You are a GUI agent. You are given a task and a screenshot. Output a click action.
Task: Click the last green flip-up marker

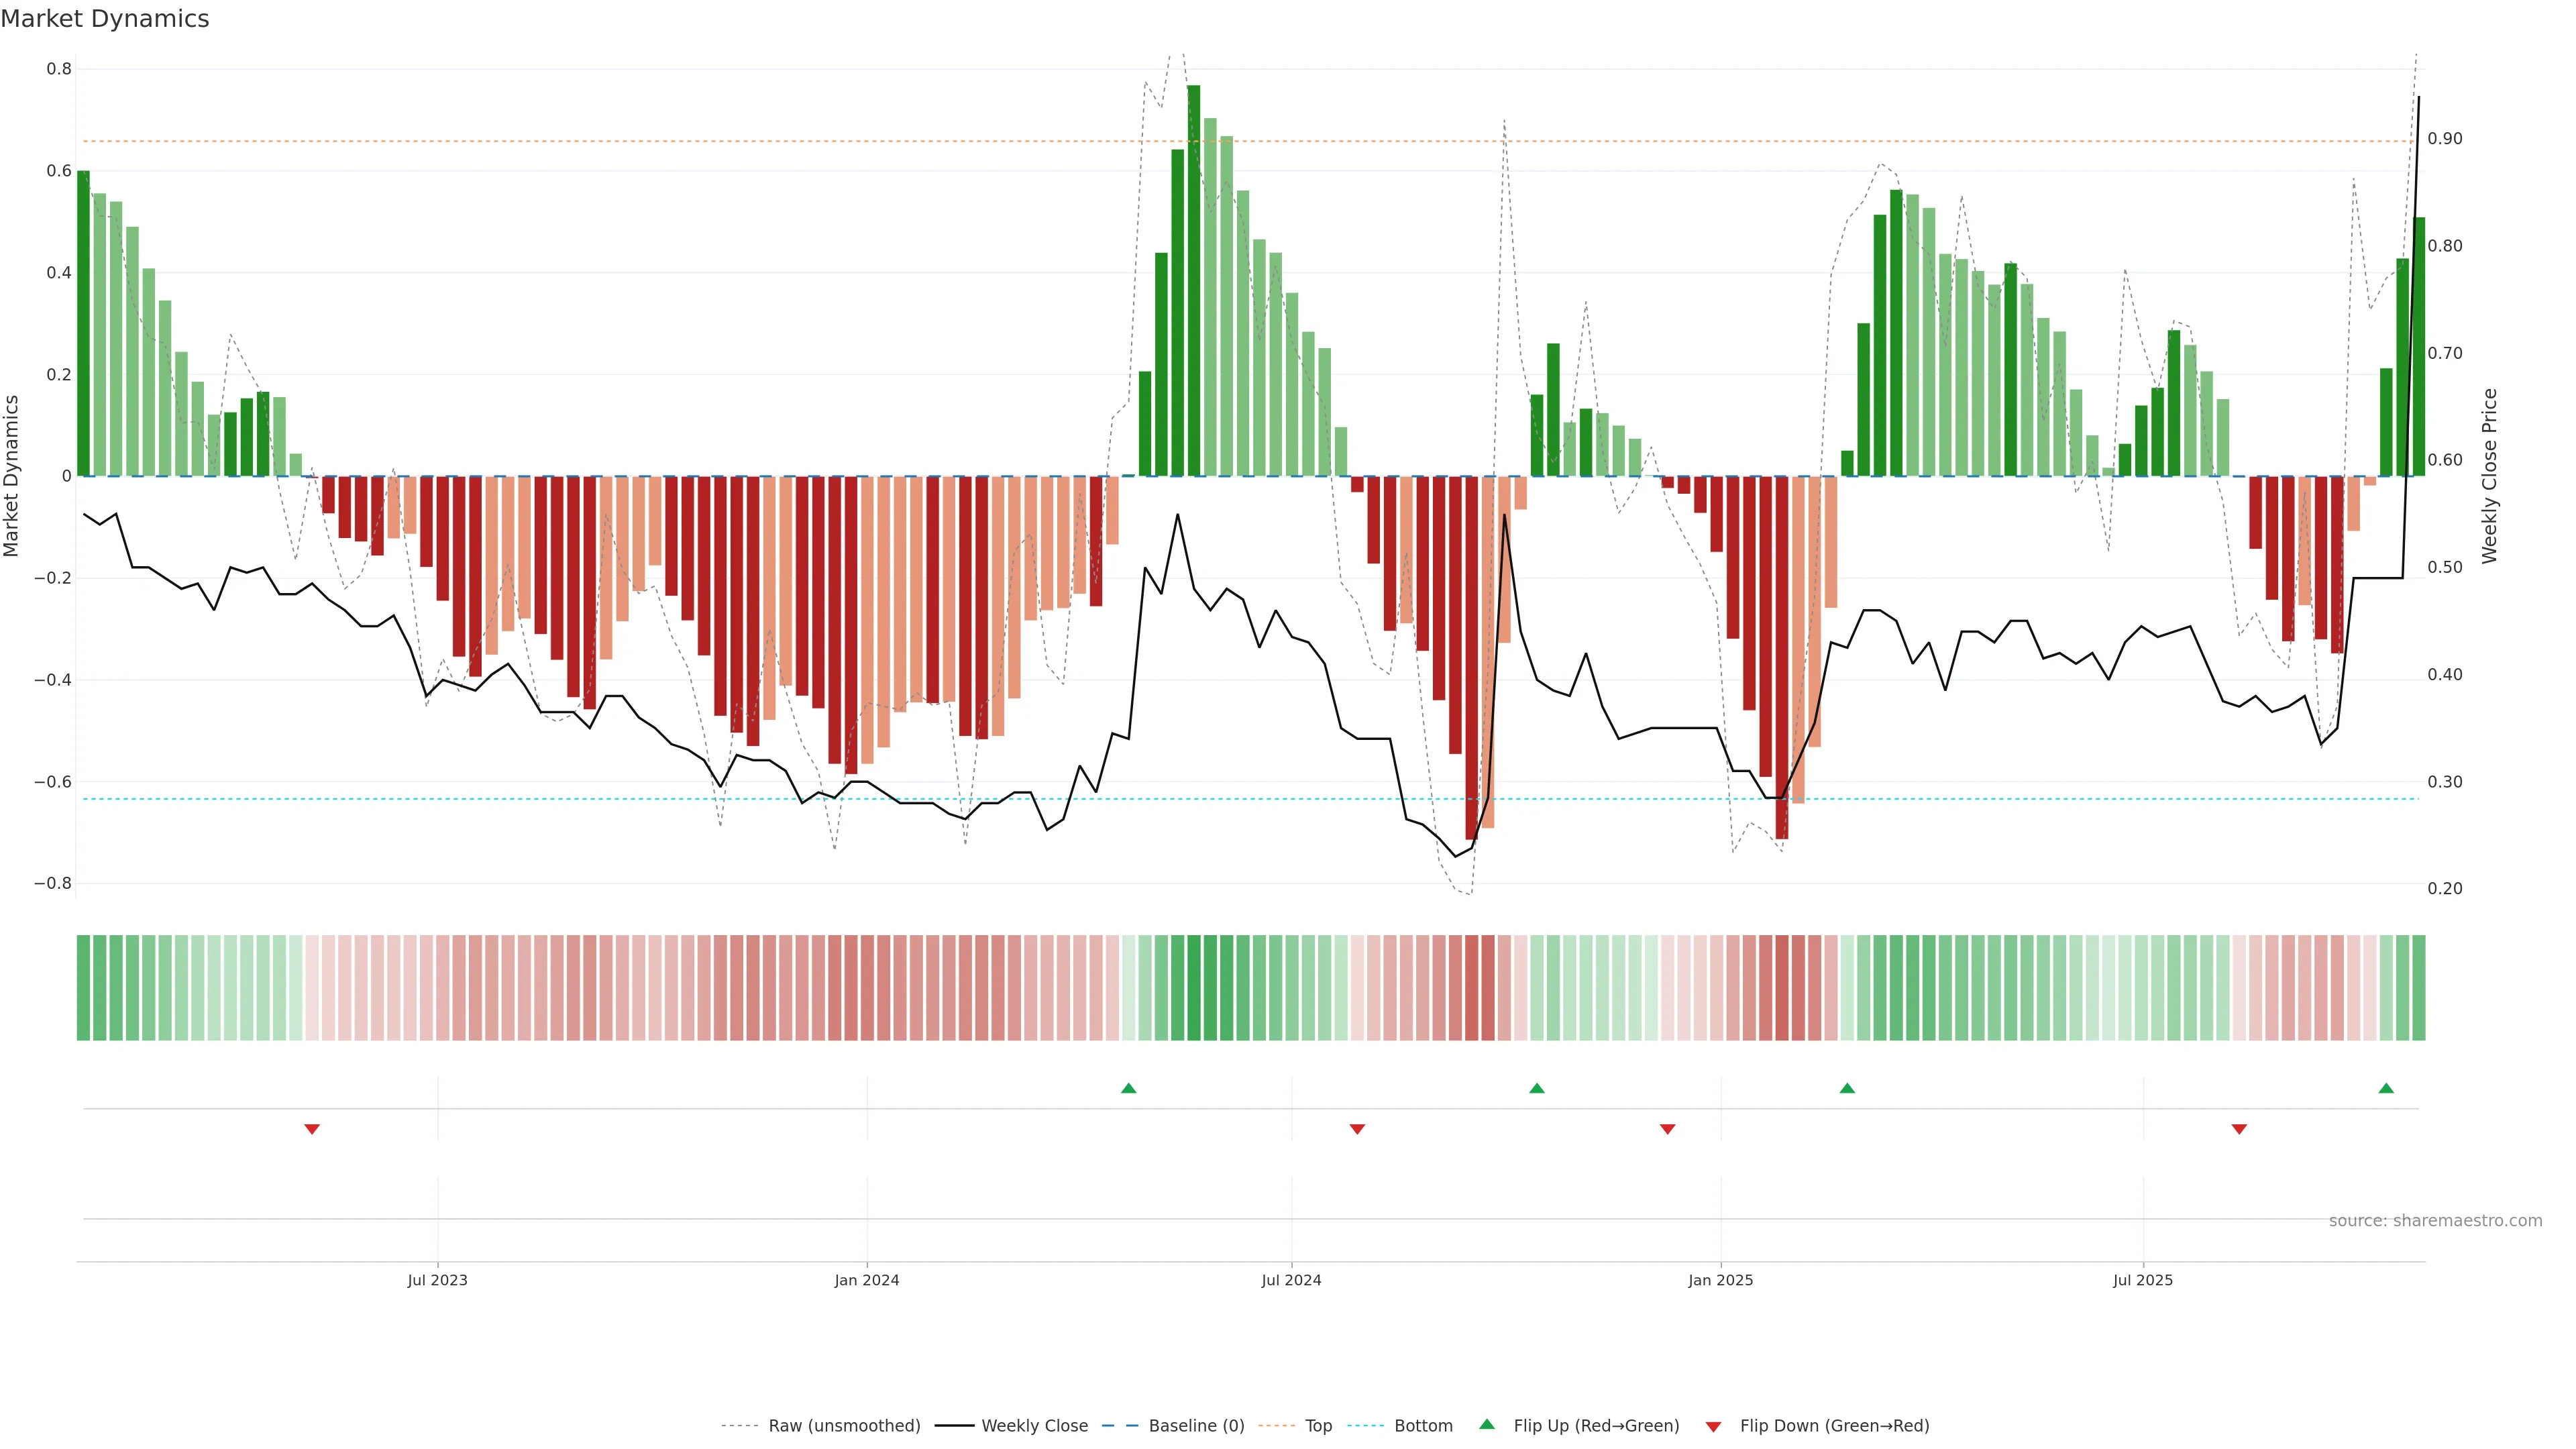coord(2386,1088)
